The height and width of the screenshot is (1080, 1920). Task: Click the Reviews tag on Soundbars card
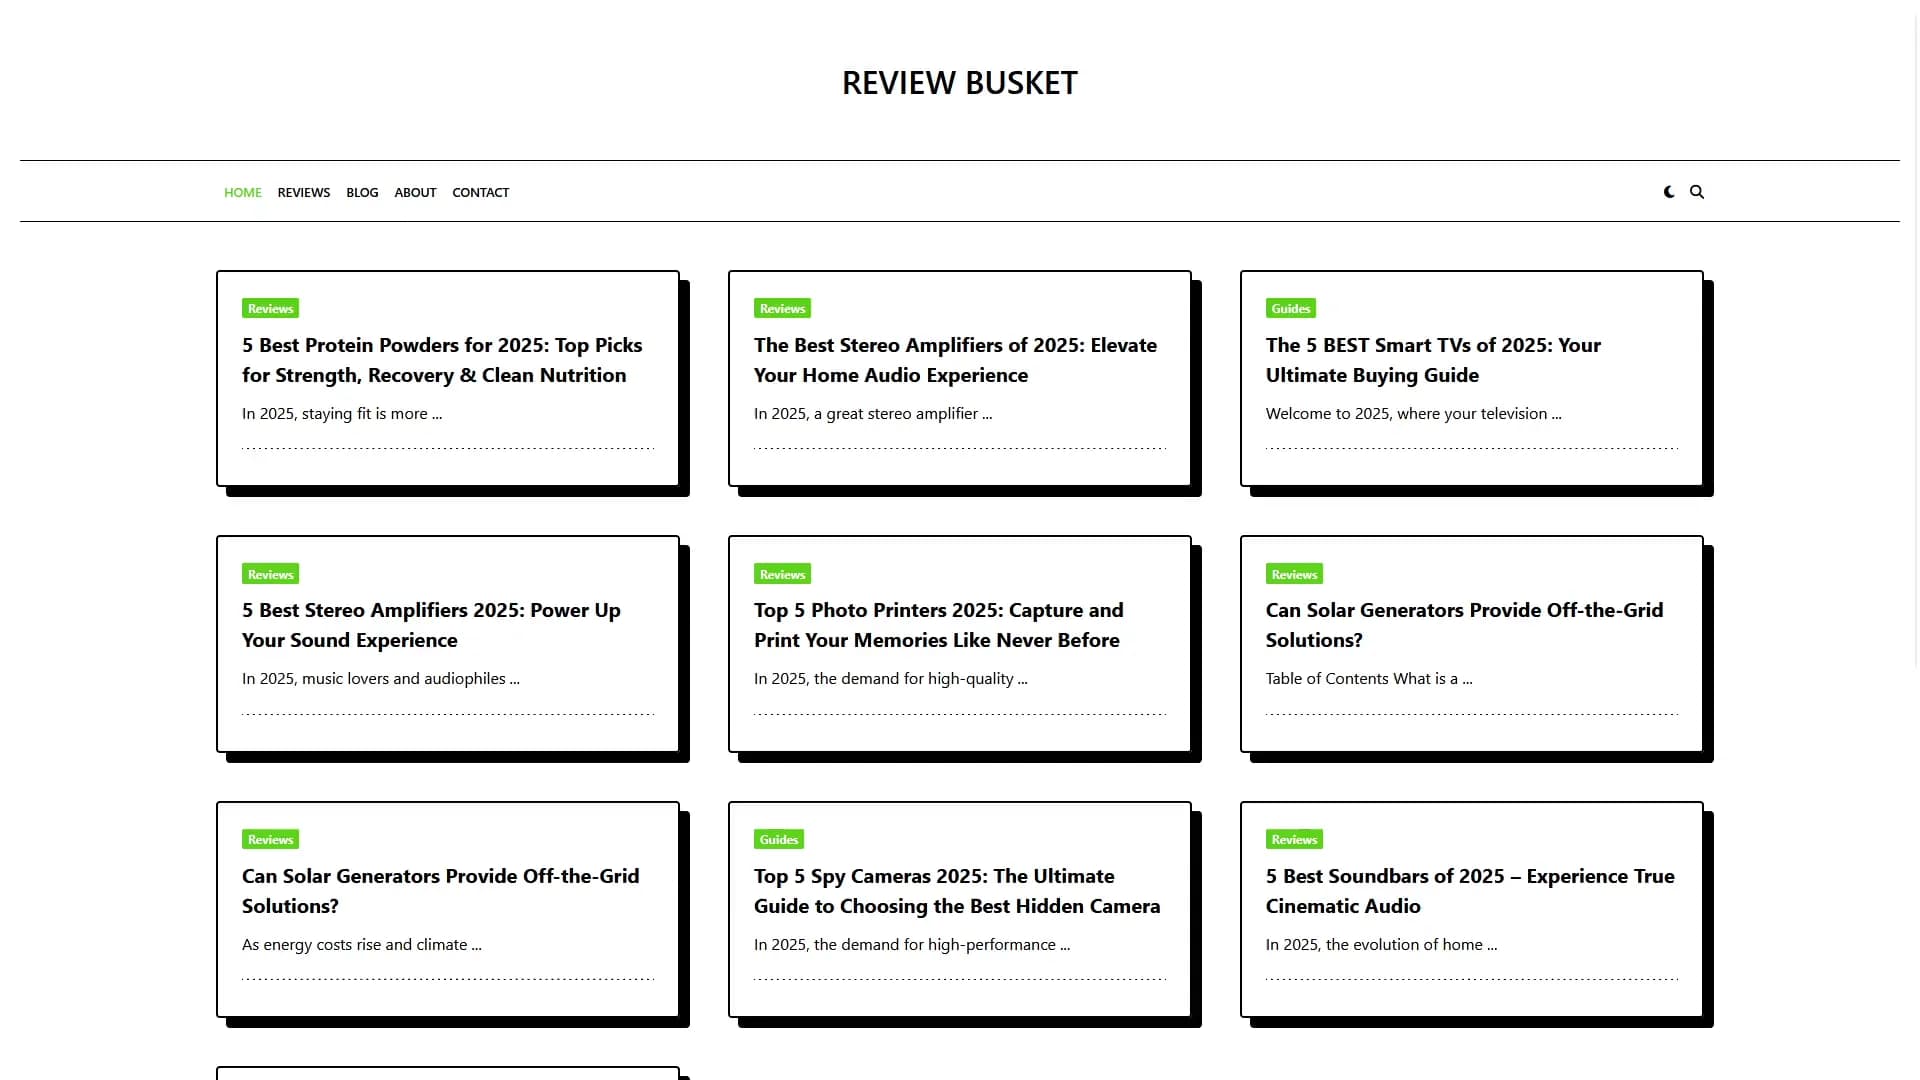(1294, 840)
